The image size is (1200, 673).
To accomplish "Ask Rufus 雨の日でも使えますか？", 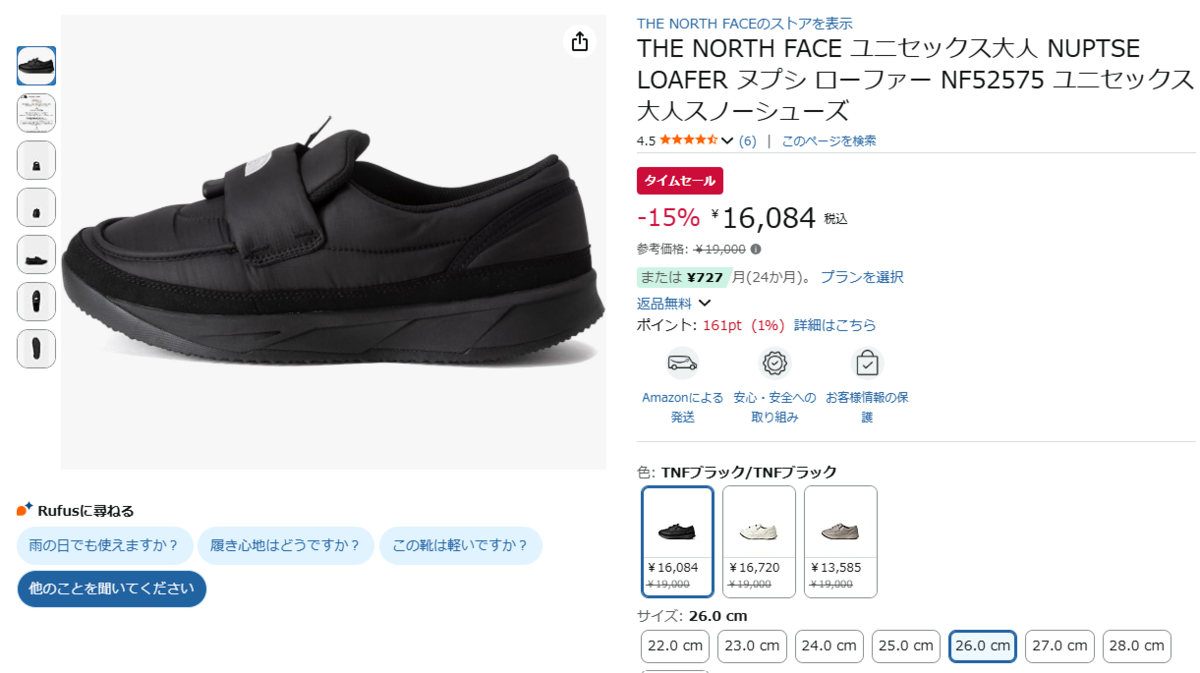I will click(x=104, y=546).
